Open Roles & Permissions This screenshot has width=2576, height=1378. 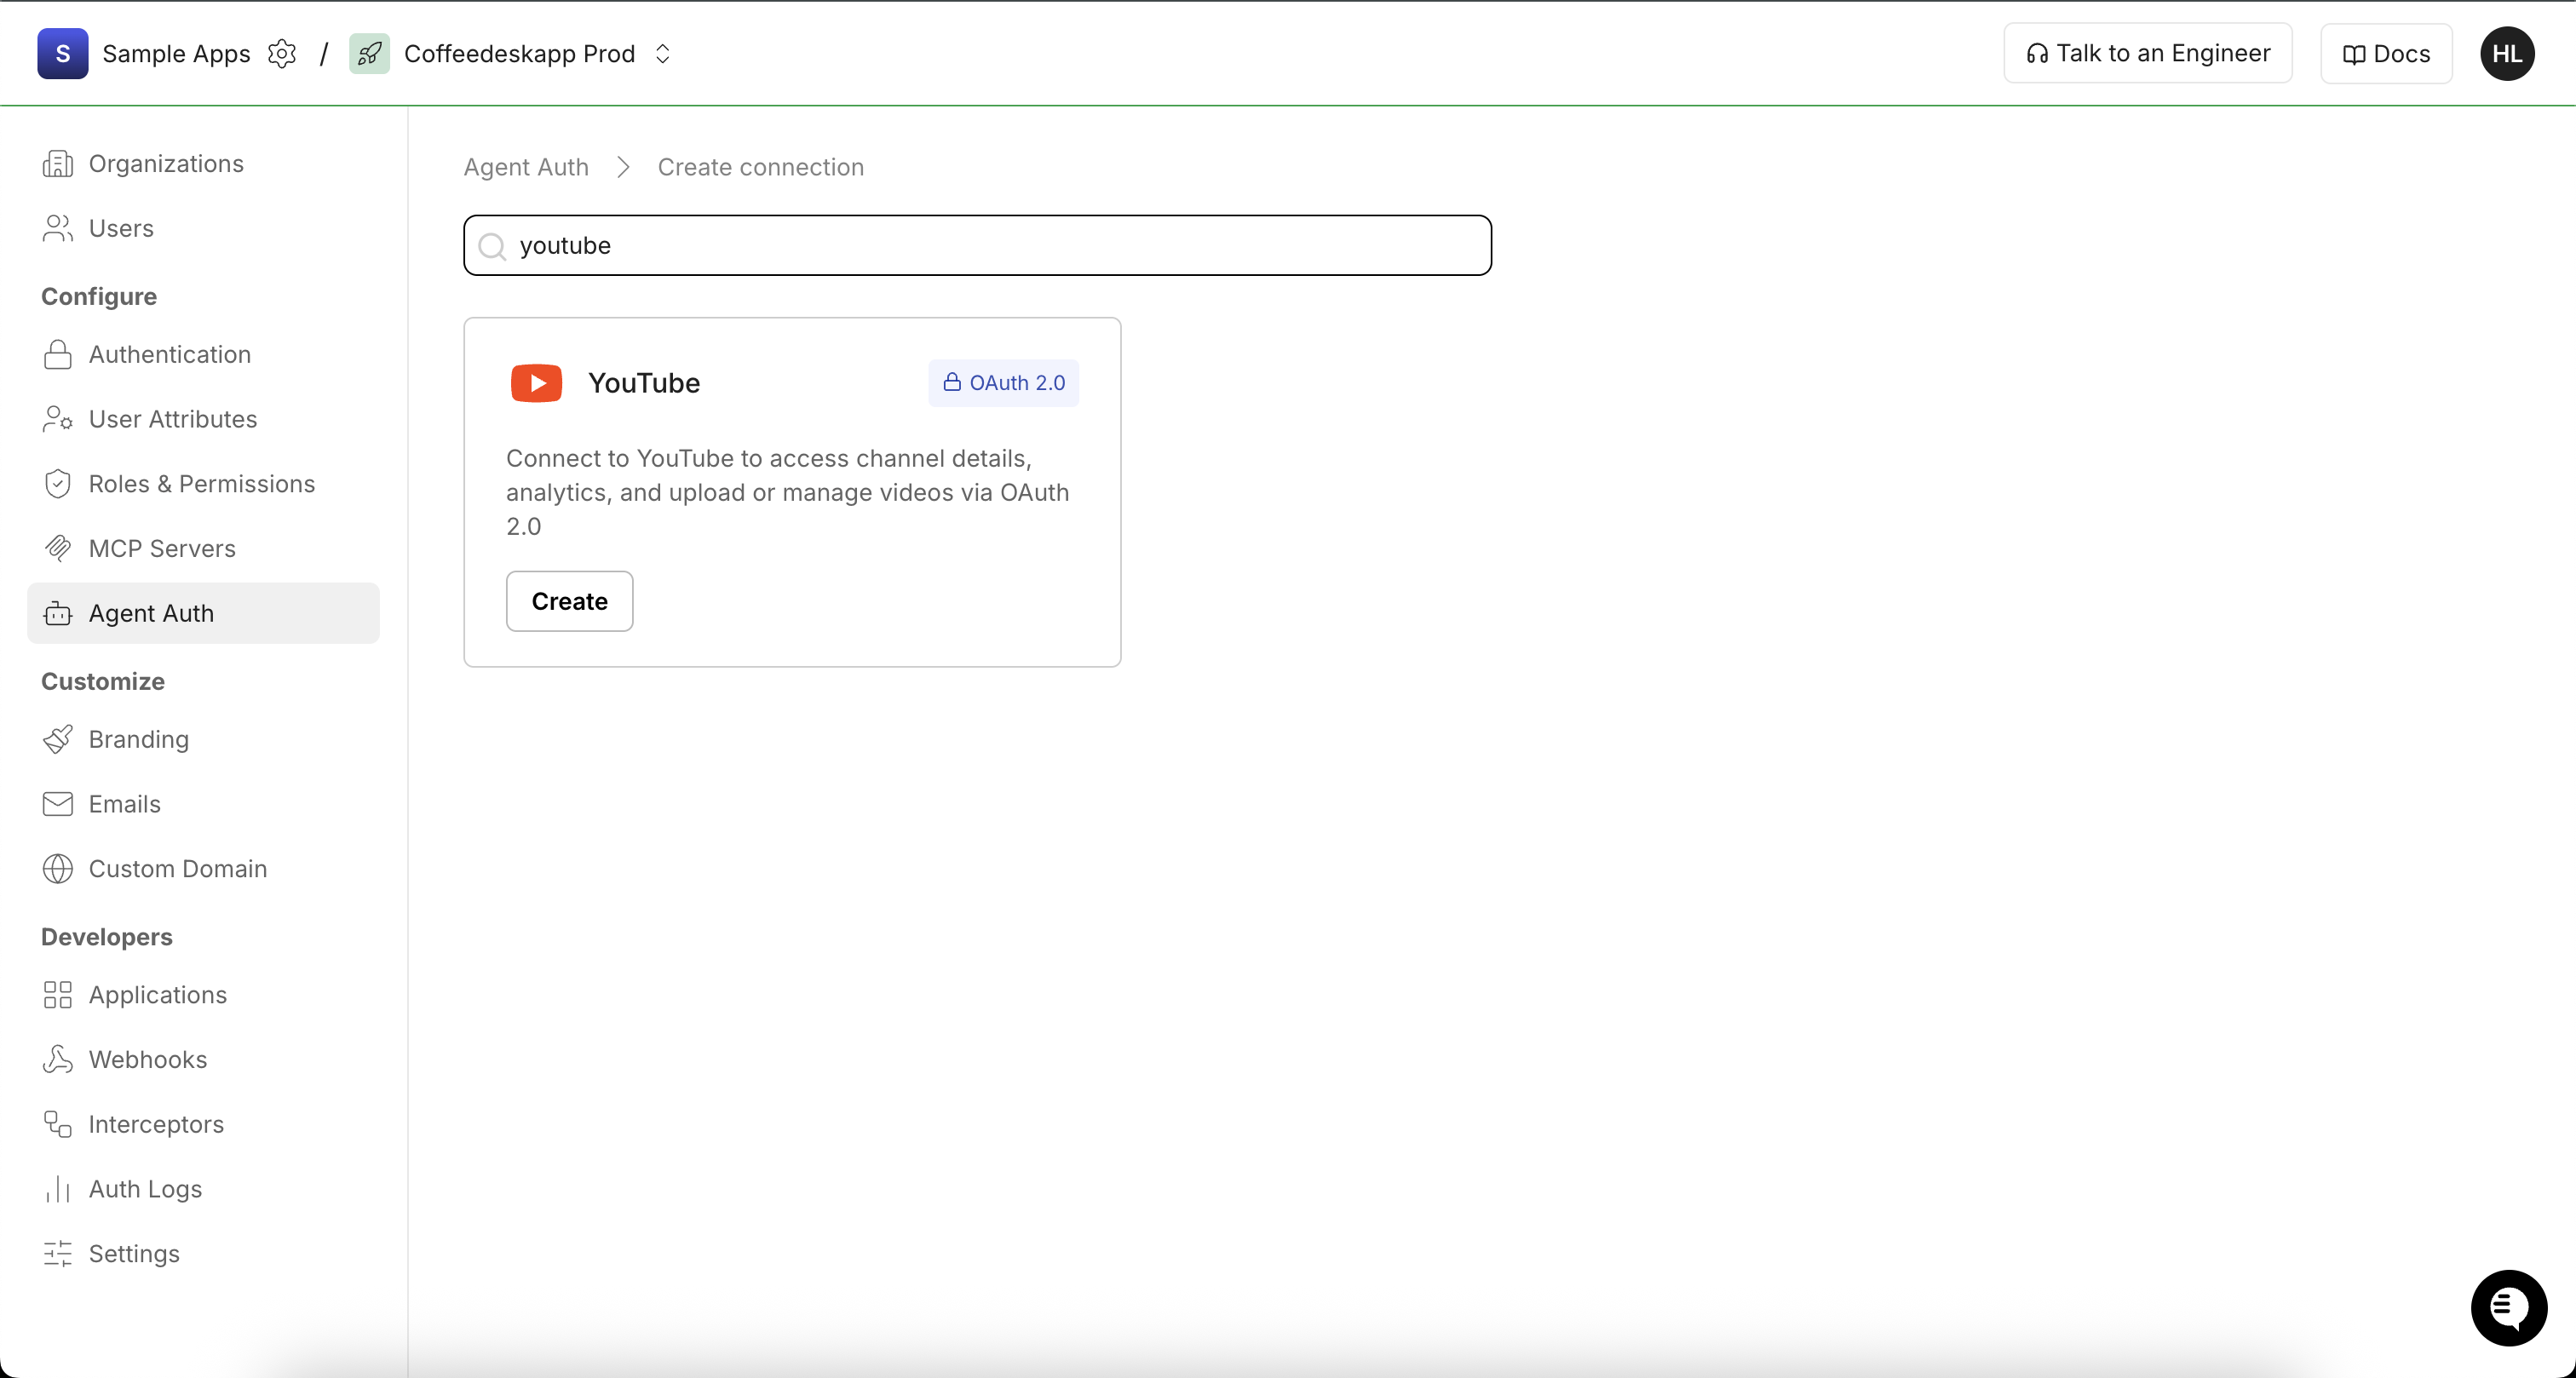point(201,483)
